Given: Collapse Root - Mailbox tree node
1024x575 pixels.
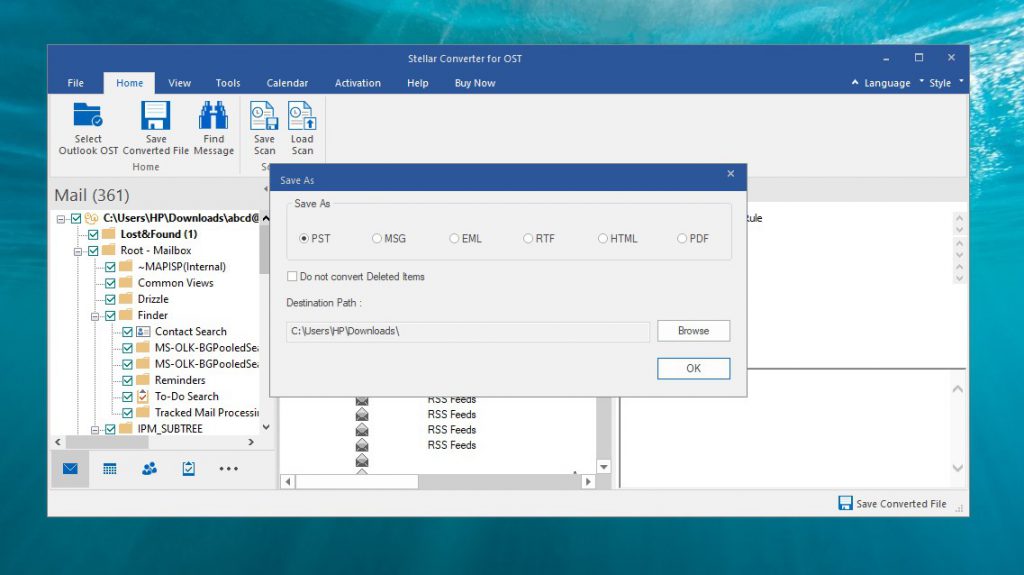Looking at the screenshot, I should [78, 251].
